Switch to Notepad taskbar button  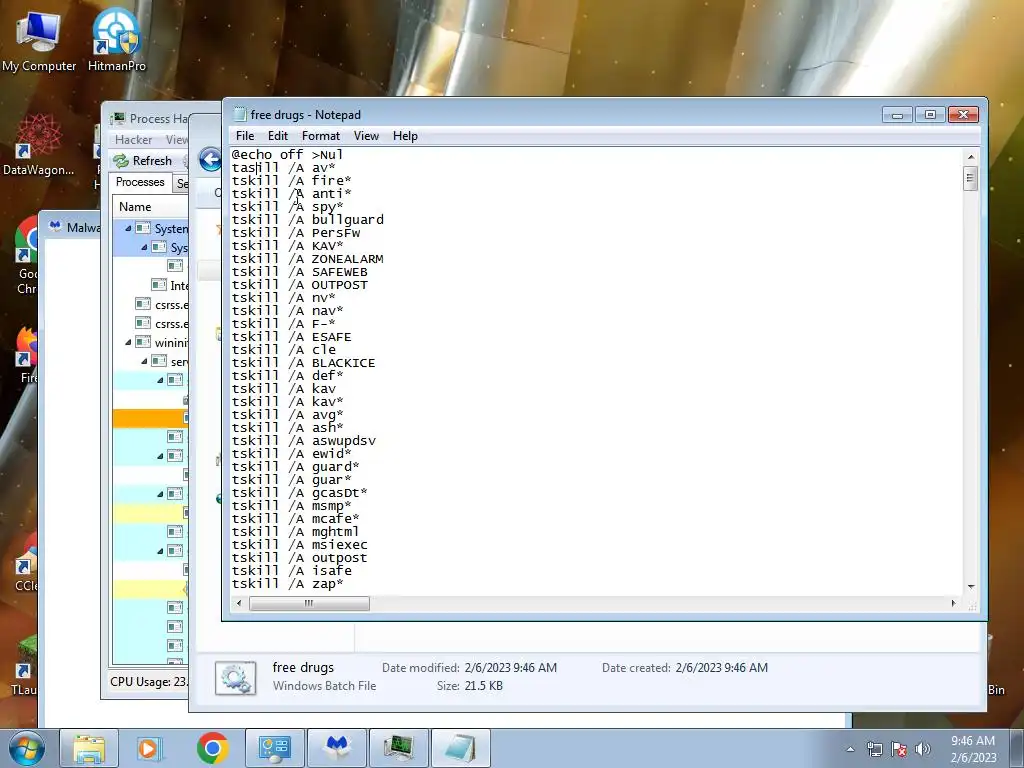(x=461, y=748)
